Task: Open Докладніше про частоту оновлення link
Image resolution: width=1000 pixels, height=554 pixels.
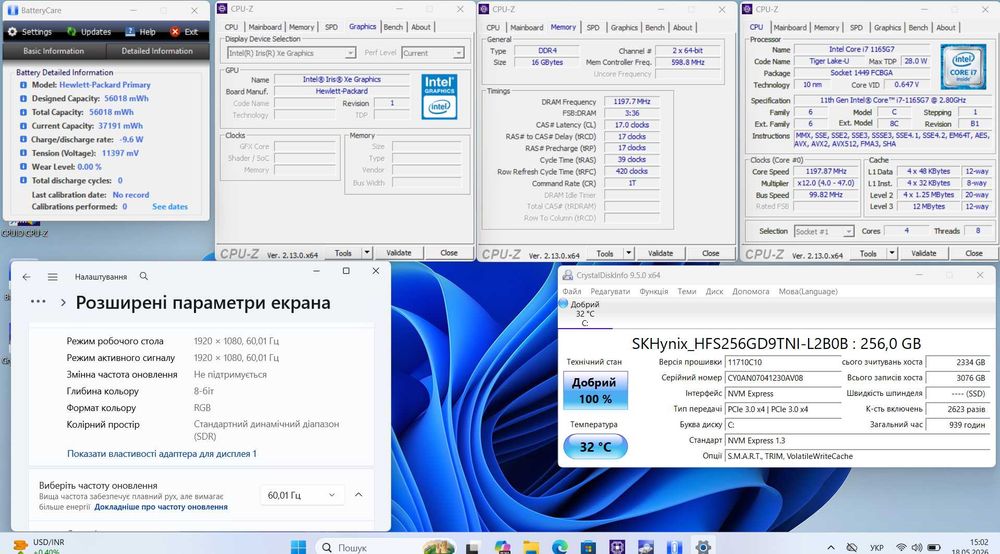Action: pyautogui.click(x=161, y=507)
